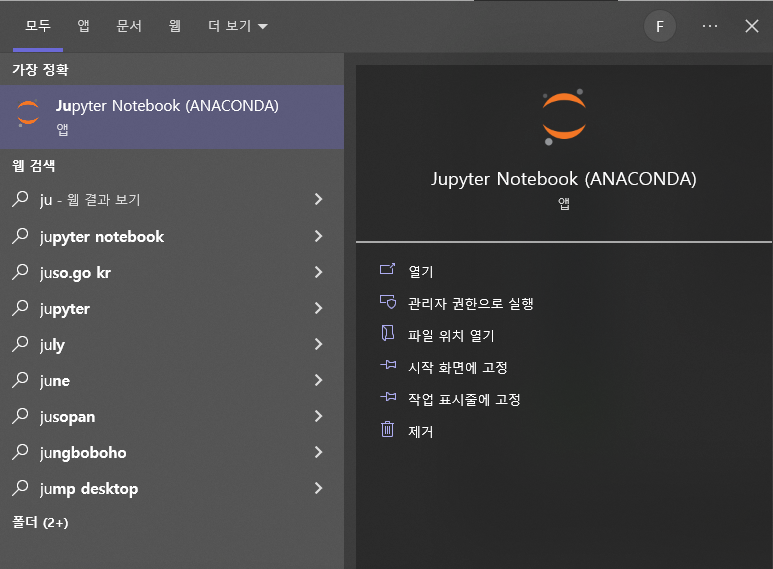Select 'jupyter notebook' web suggestion

point(102,237)
